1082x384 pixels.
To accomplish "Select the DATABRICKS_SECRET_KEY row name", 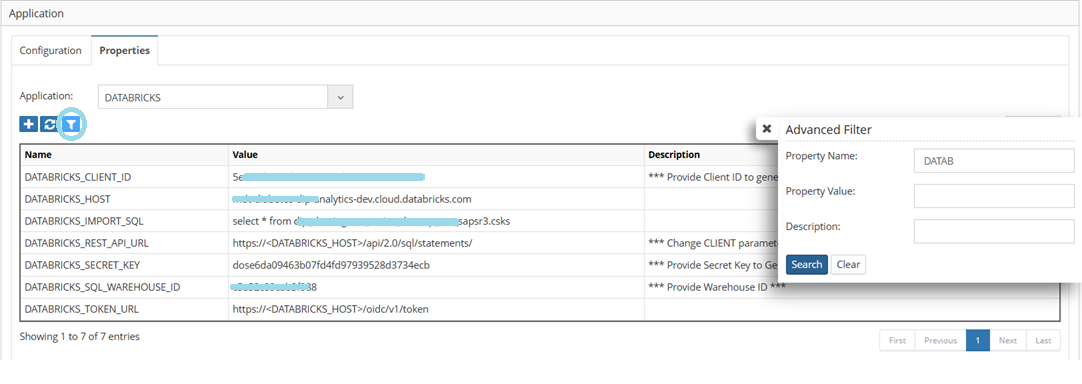I will (82, 265).
